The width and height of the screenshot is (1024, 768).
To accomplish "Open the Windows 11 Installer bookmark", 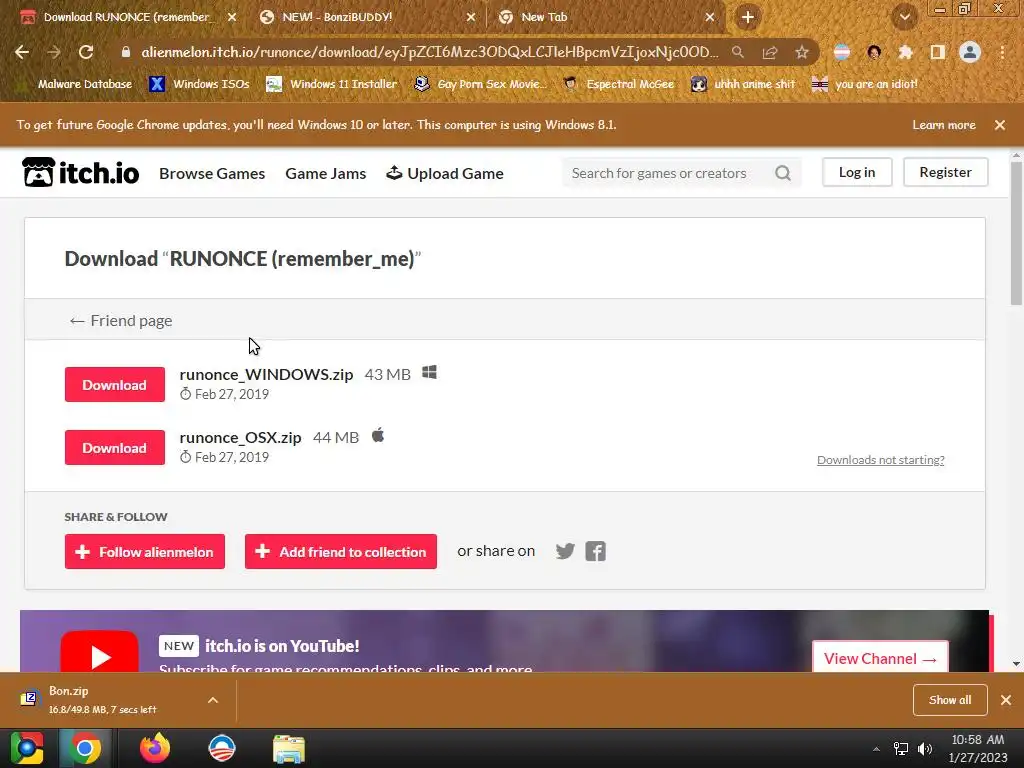I will pos(332,84).
